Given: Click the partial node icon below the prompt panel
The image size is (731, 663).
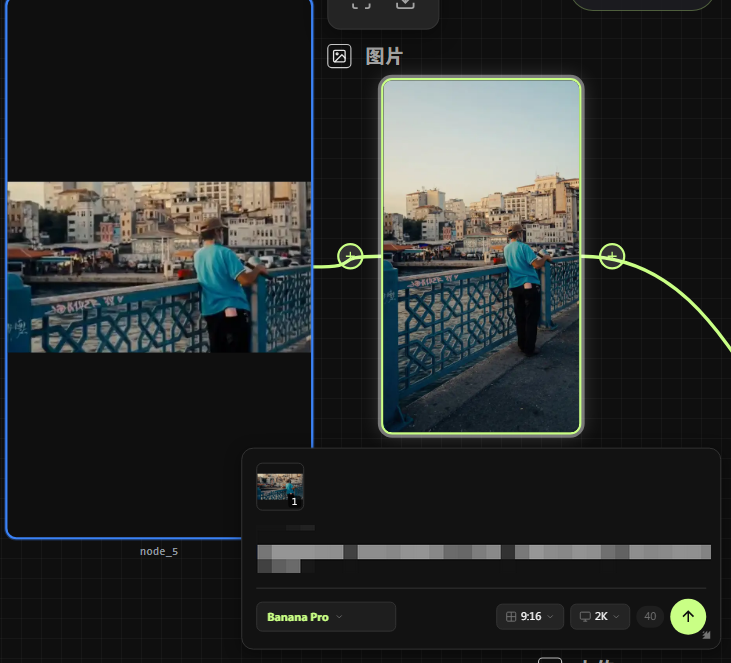Looking at the screenshot, I should 550,659.
